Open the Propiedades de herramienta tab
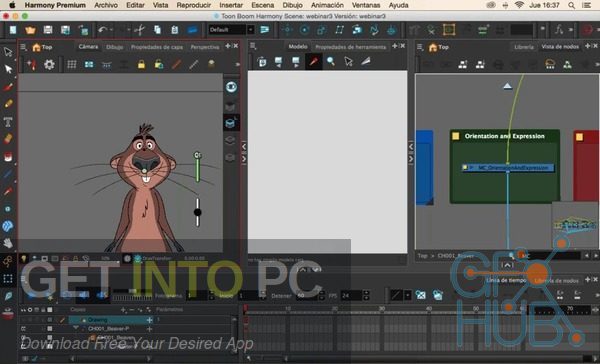The width and height of the screenshot is (600, 364). click(x=351, y=47)
